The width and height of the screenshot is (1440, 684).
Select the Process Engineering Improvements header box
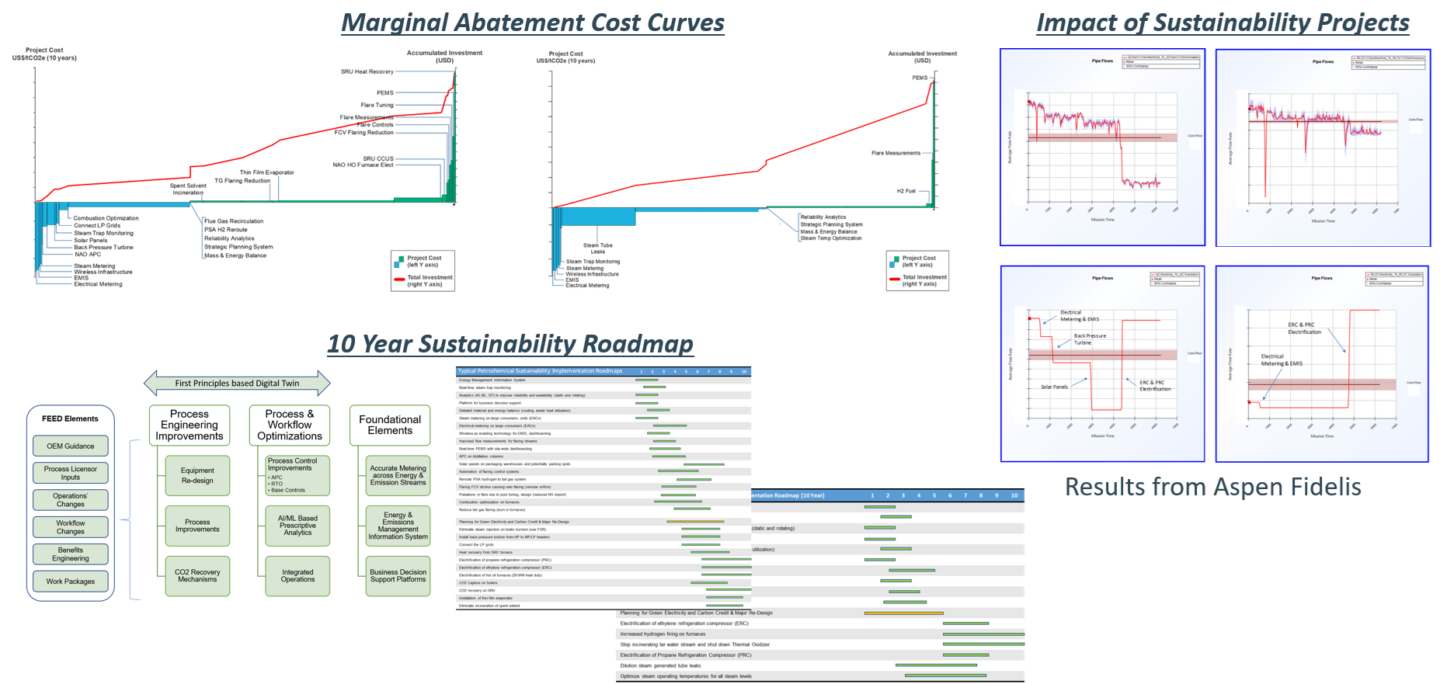(190, 425)
